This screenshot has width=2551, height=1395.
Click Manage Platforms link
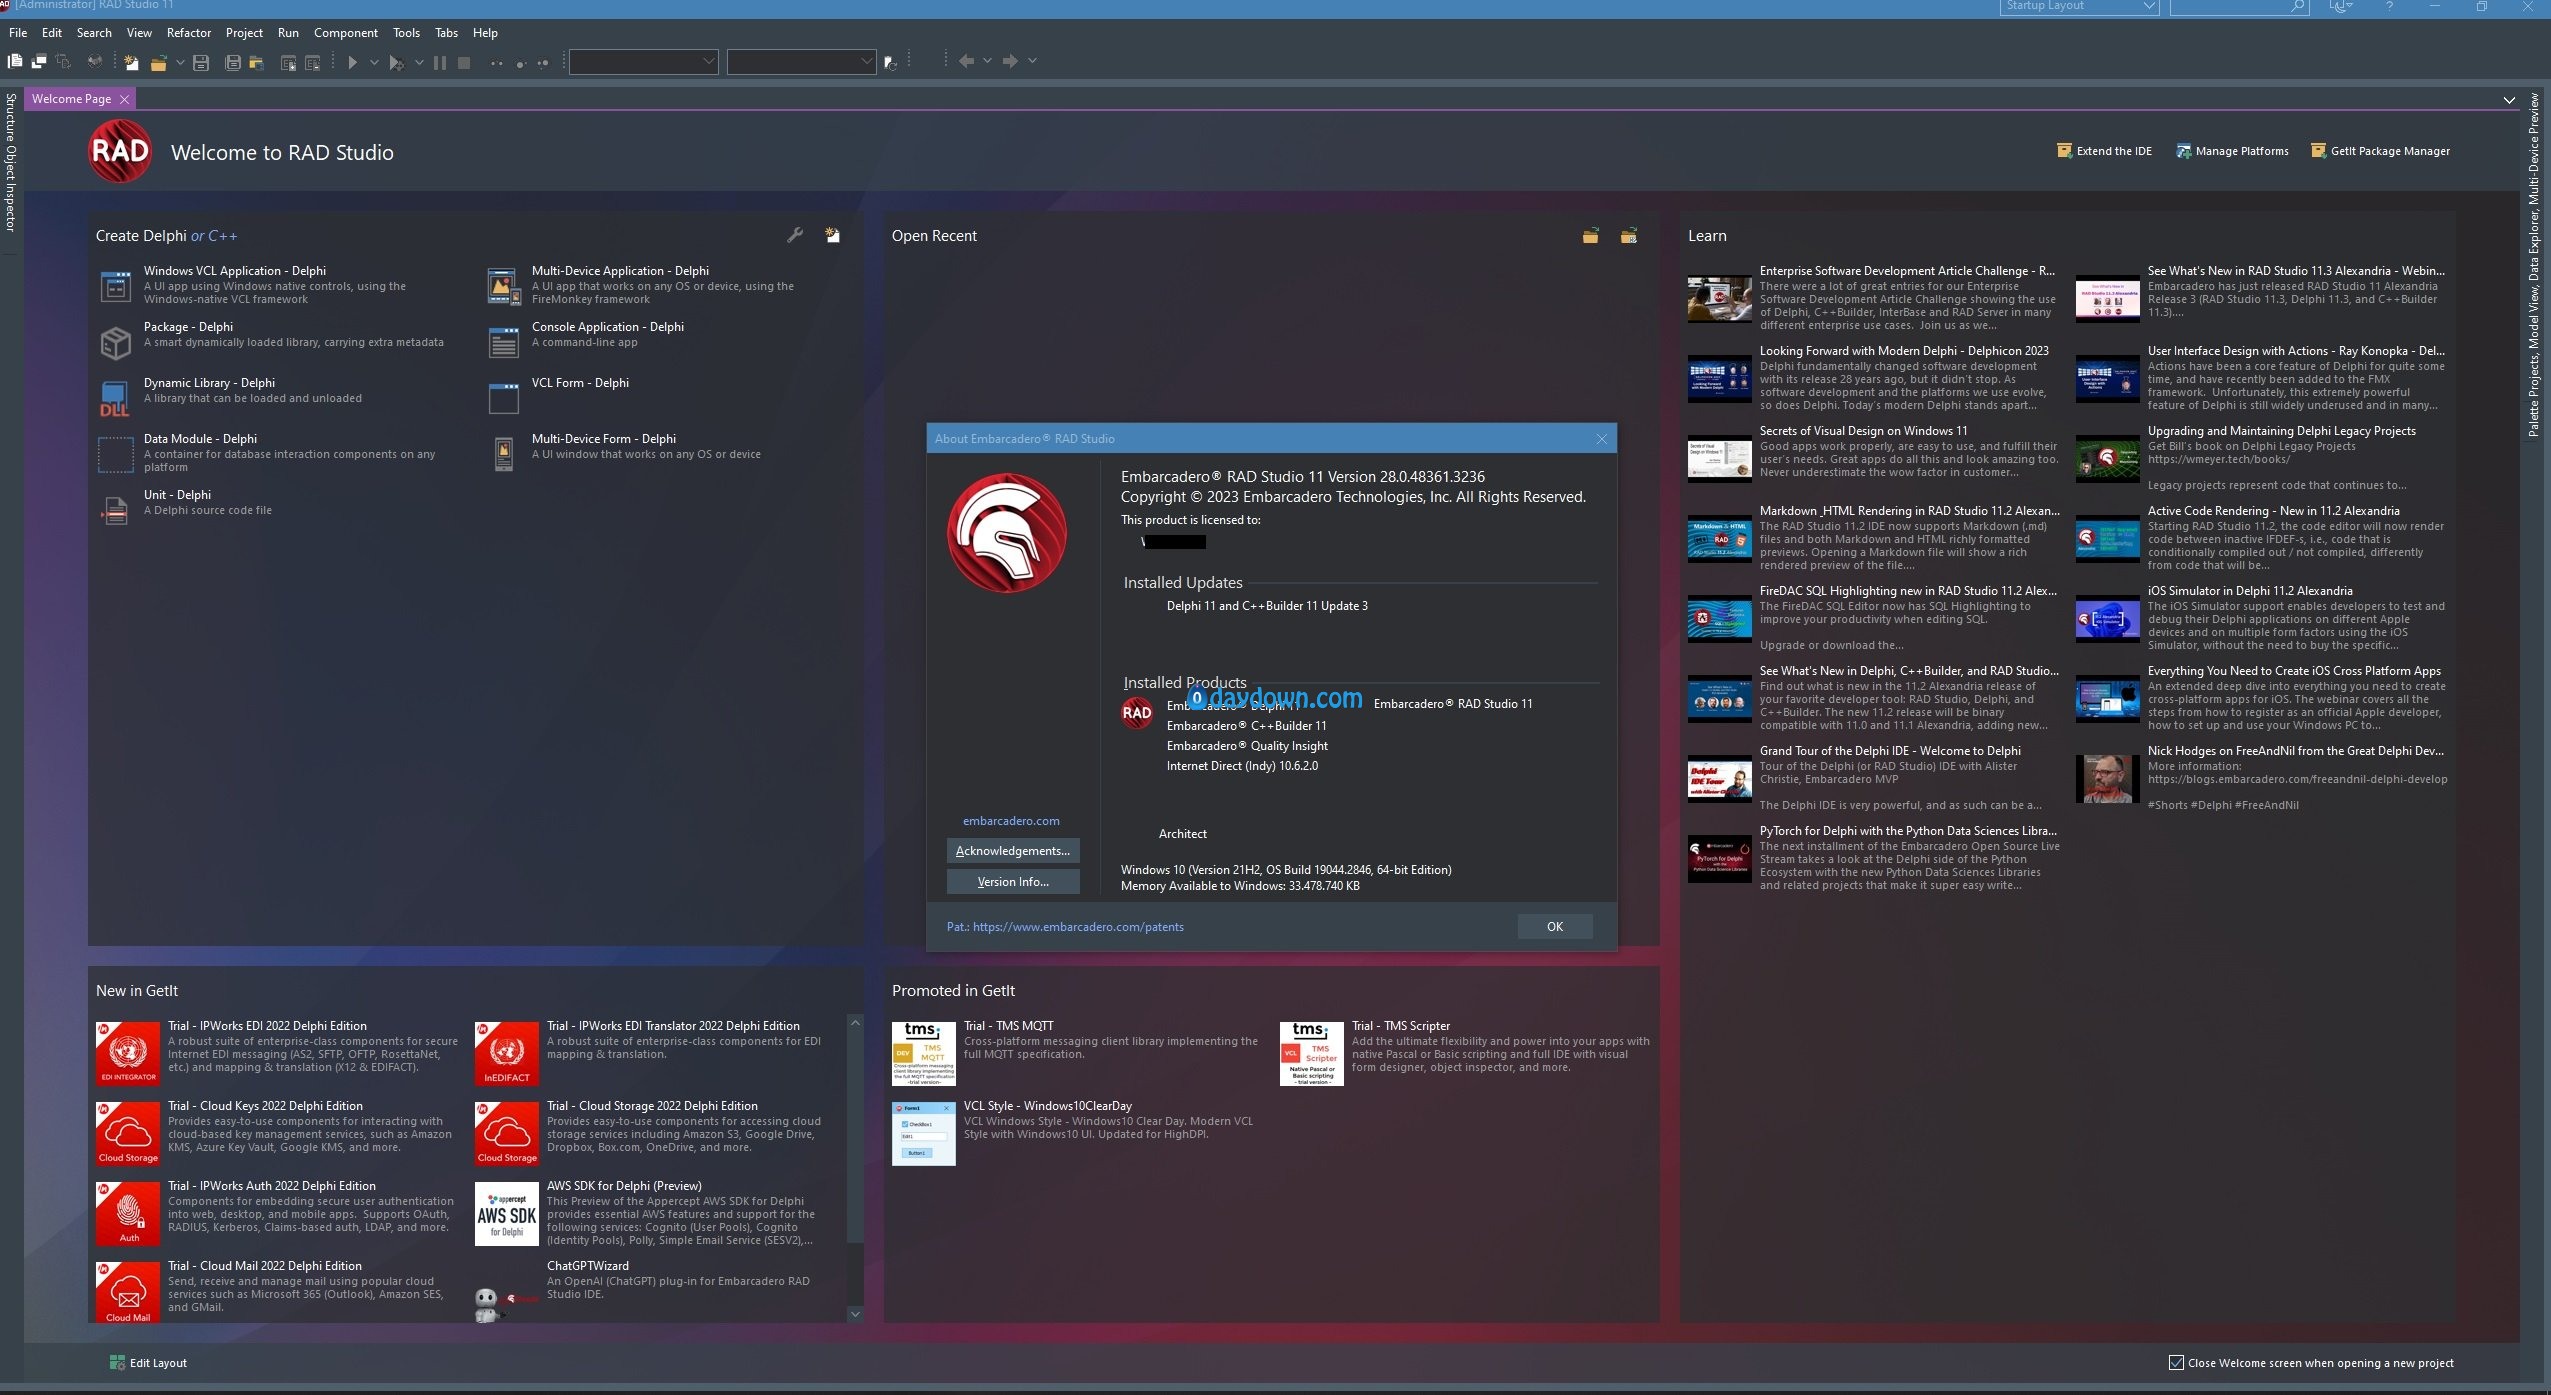[2232, 151]
